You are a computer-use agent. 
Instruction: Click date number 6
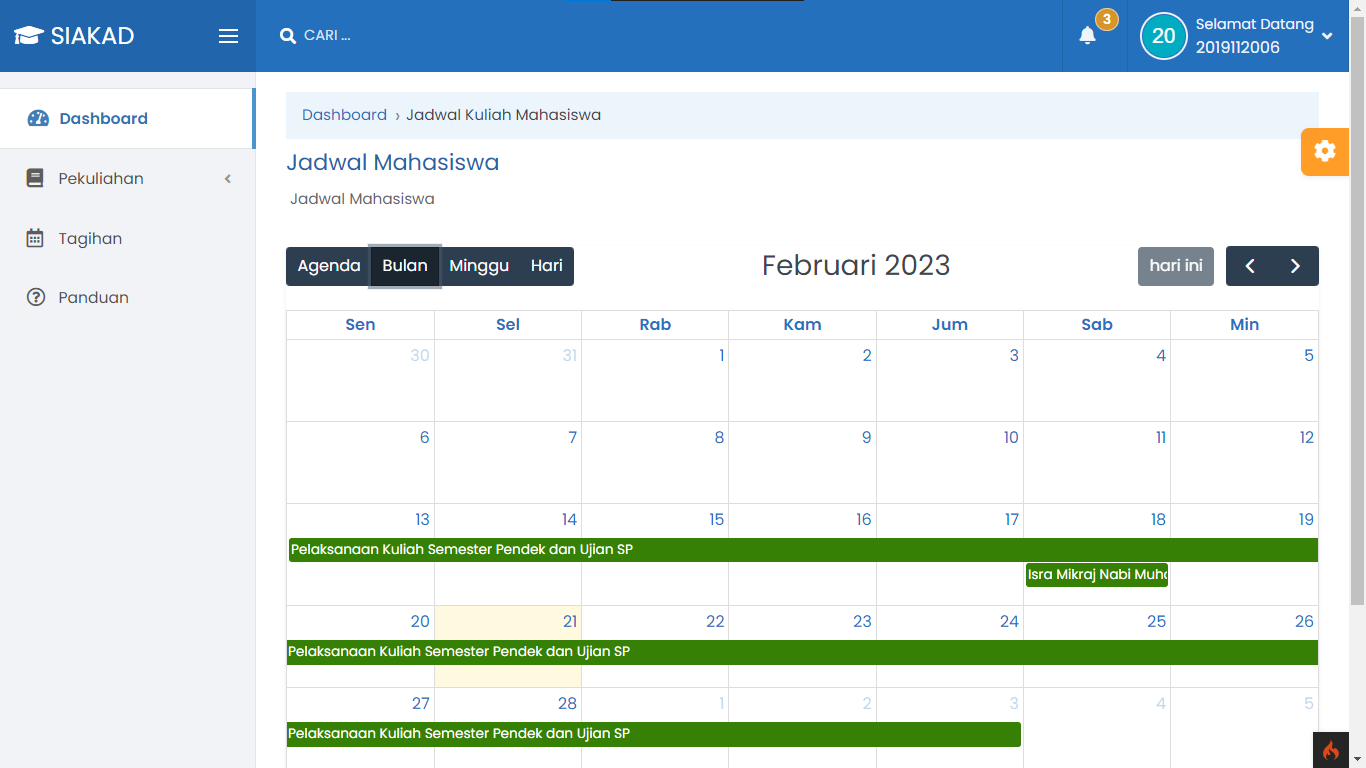tap(425, 437)
